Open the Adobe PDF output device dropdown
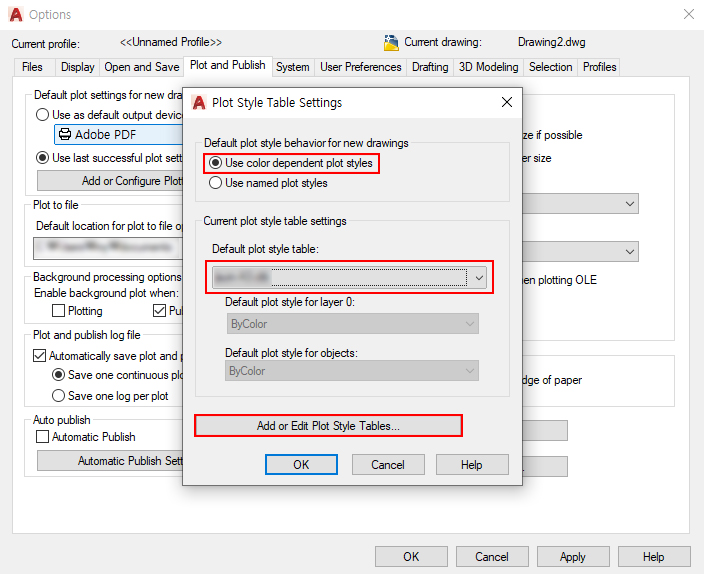 [x=119, y=134]
